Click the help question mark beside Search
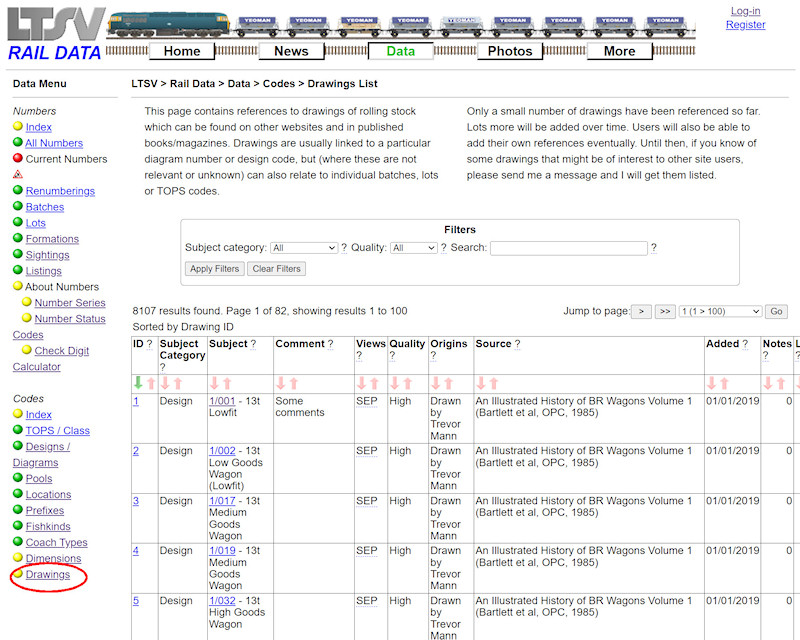The image size is (800, 640). [654, 248]
